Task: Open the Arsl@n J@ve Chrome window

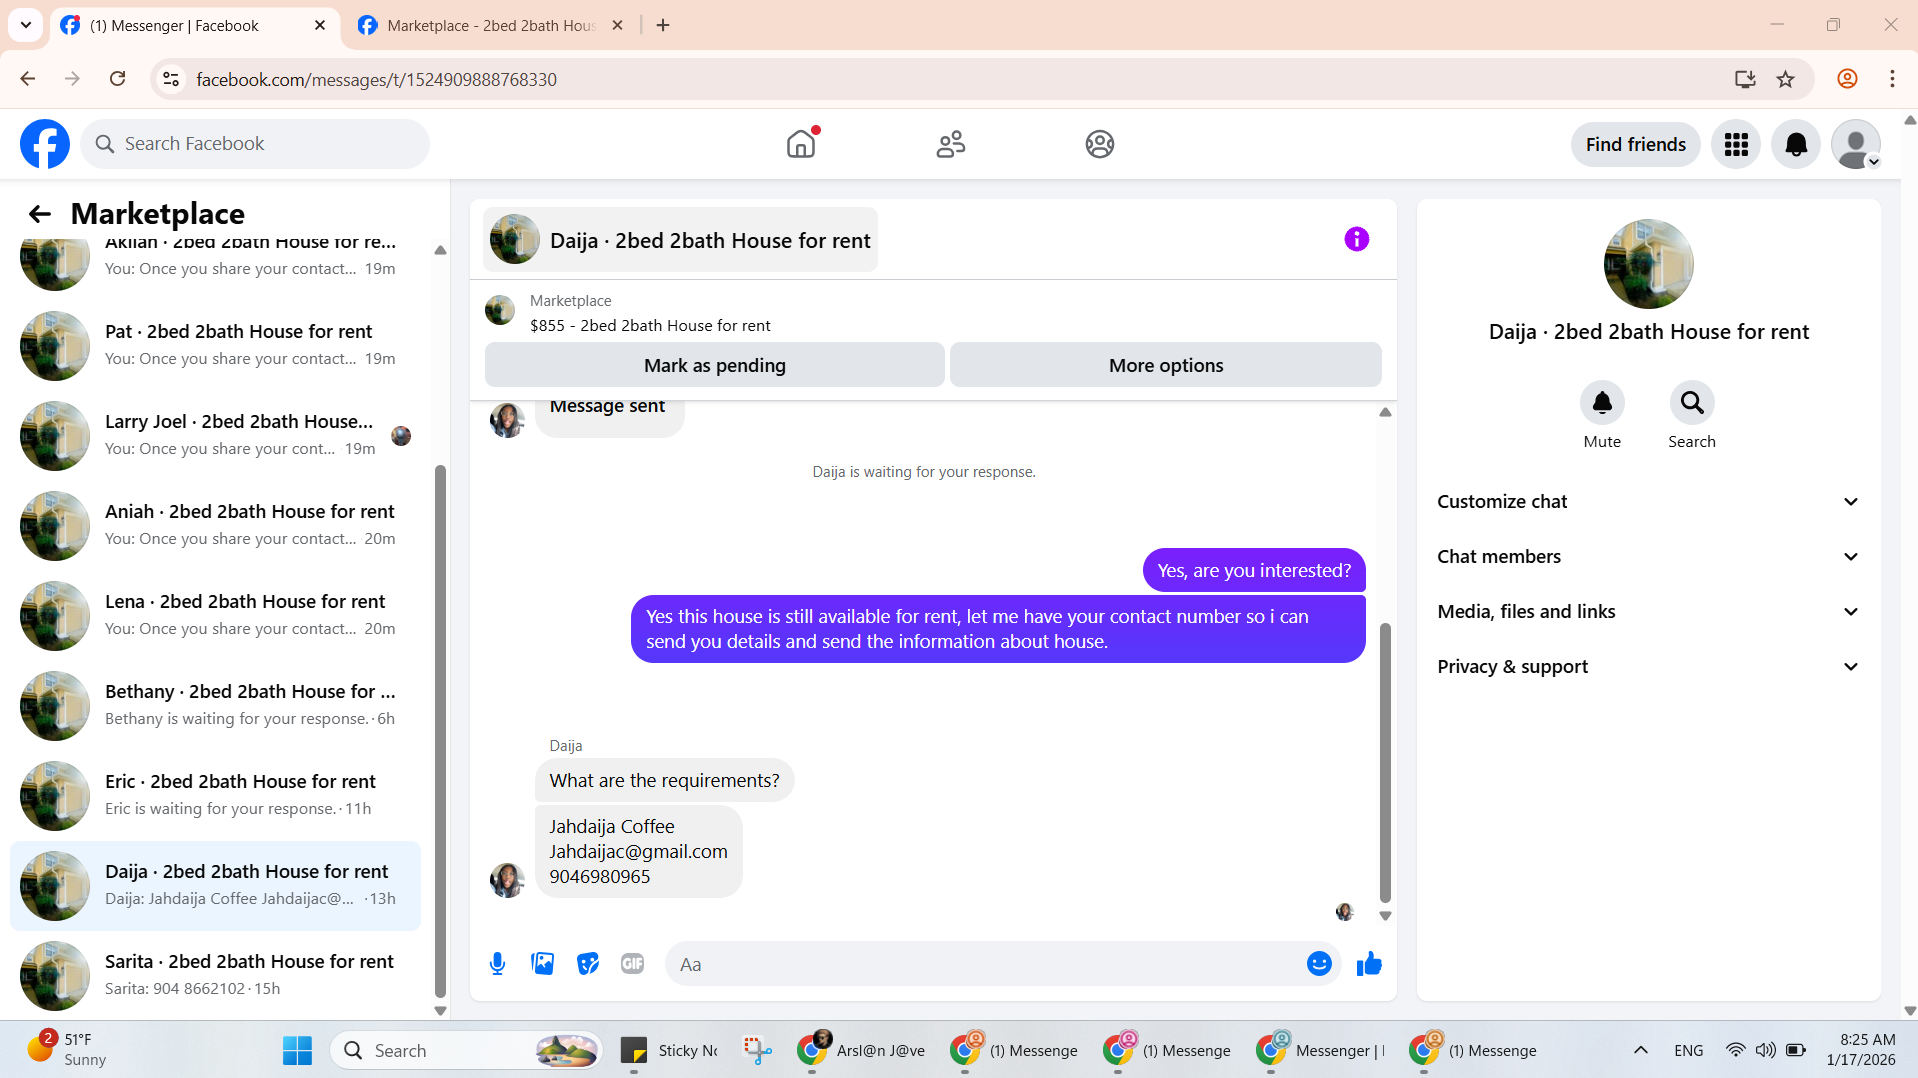Action: [862, 1050]
